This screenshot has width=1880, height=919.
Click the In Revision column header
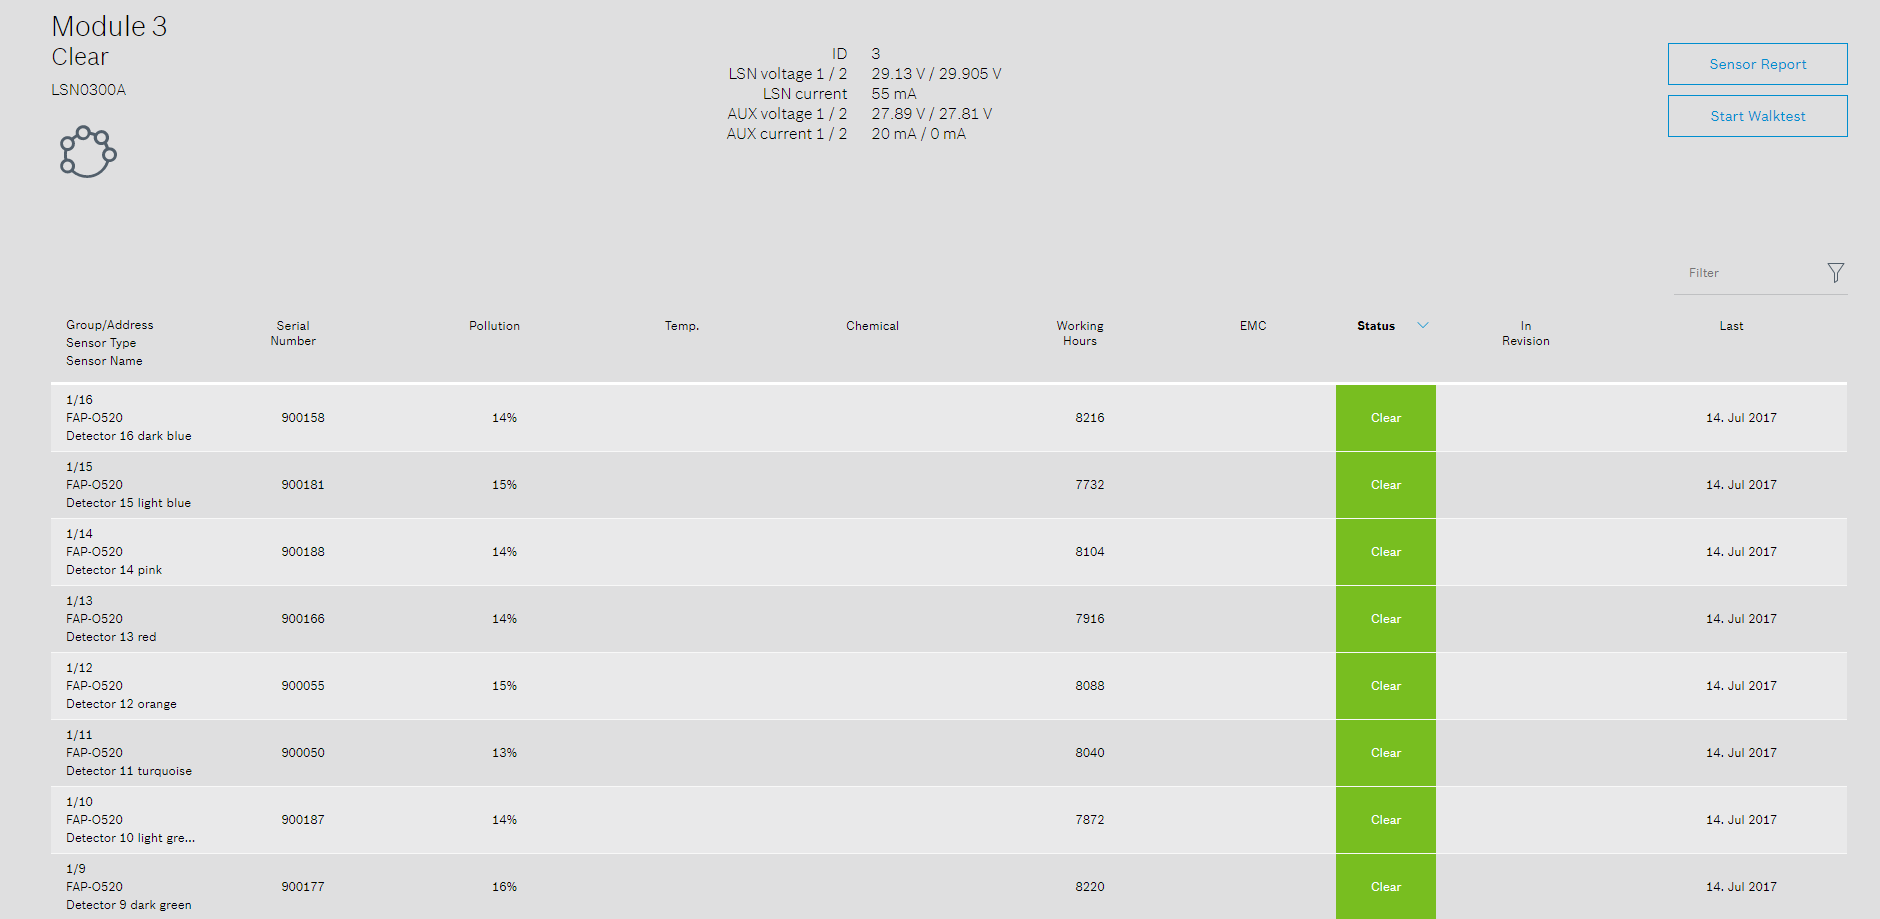pos(1525,333)
